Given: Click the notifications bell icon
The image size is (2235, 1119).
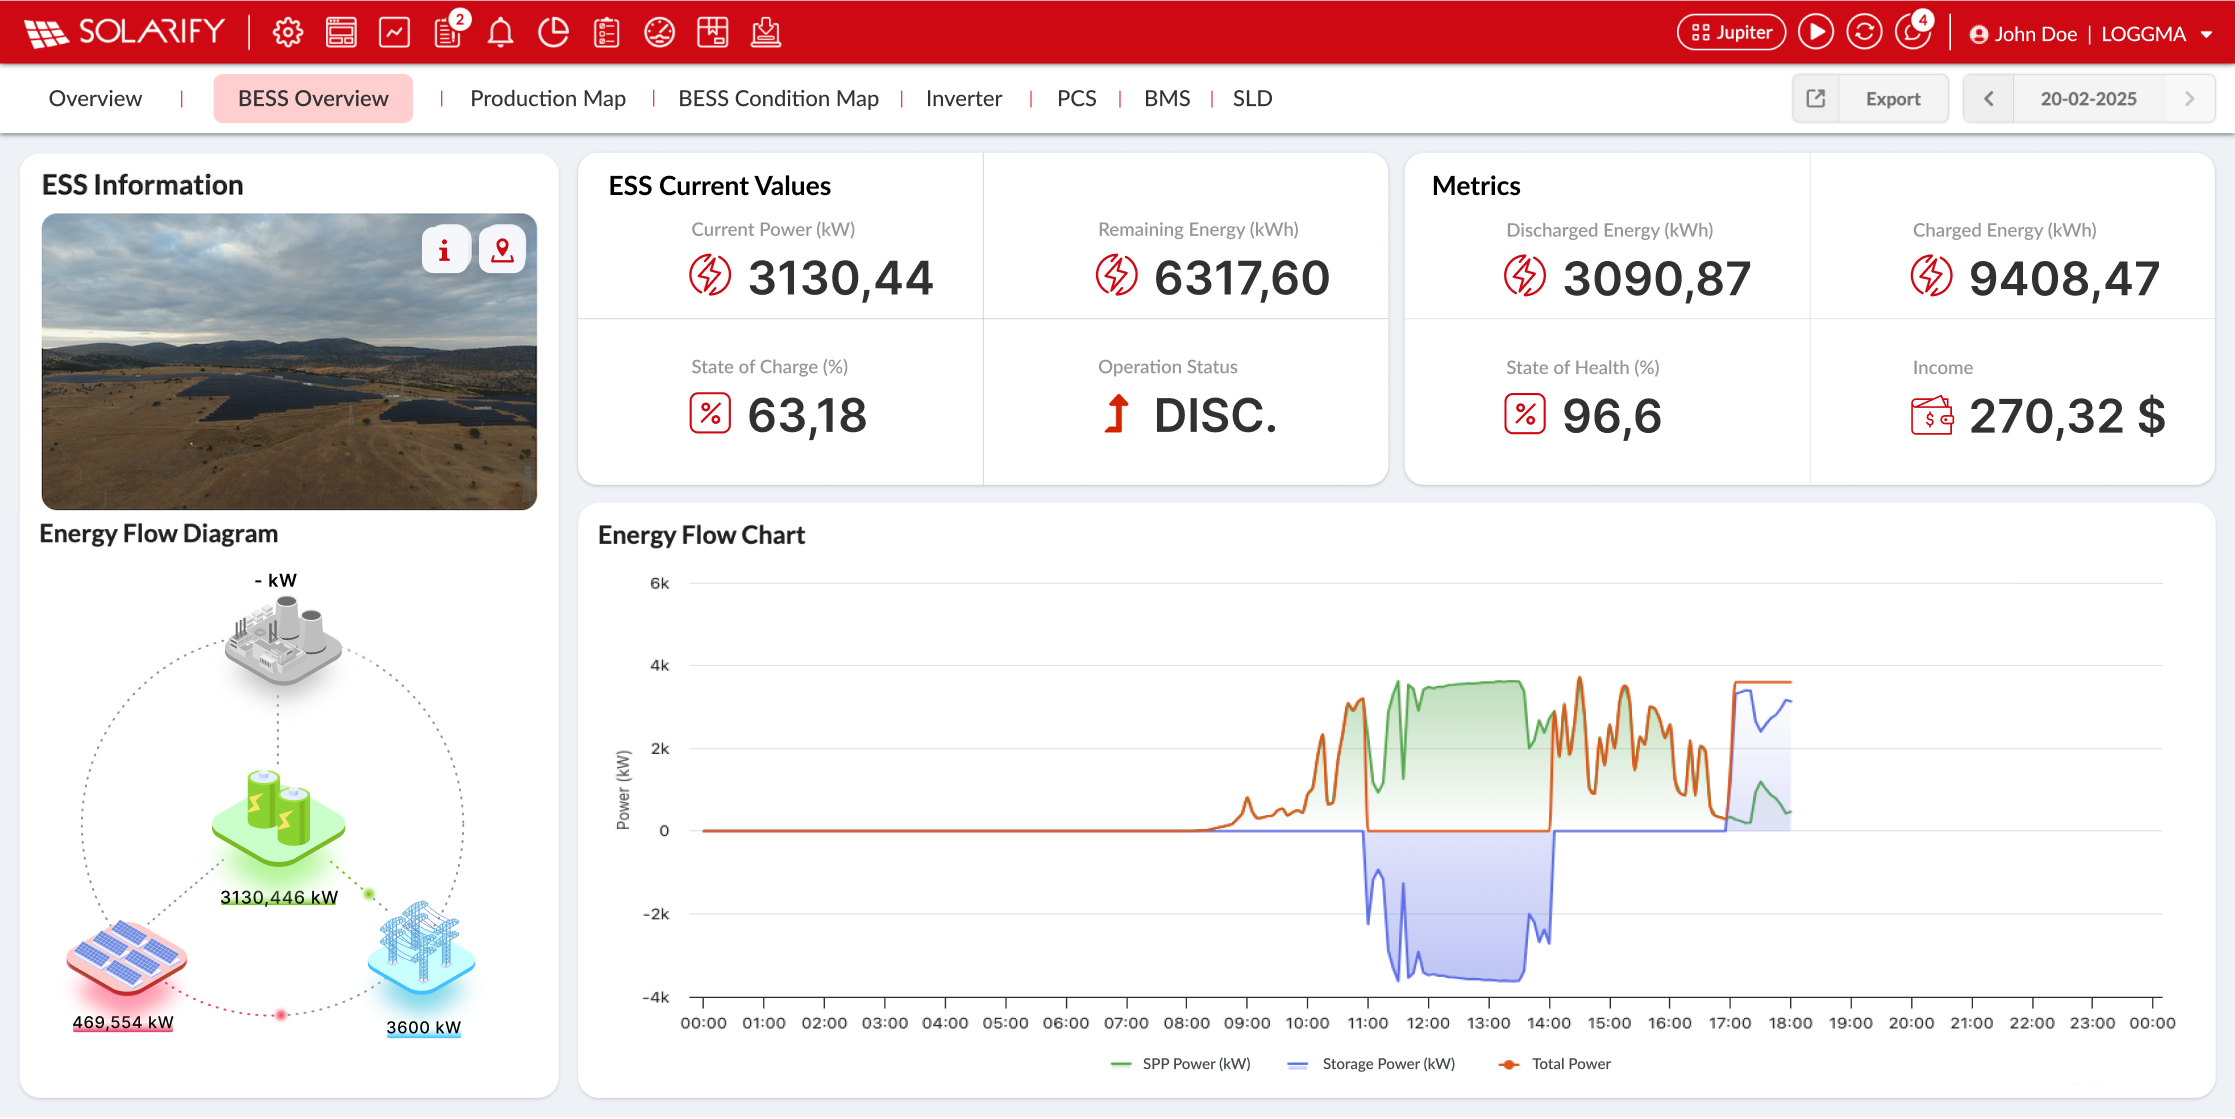Looking at the screenshot, I should 500,33.
